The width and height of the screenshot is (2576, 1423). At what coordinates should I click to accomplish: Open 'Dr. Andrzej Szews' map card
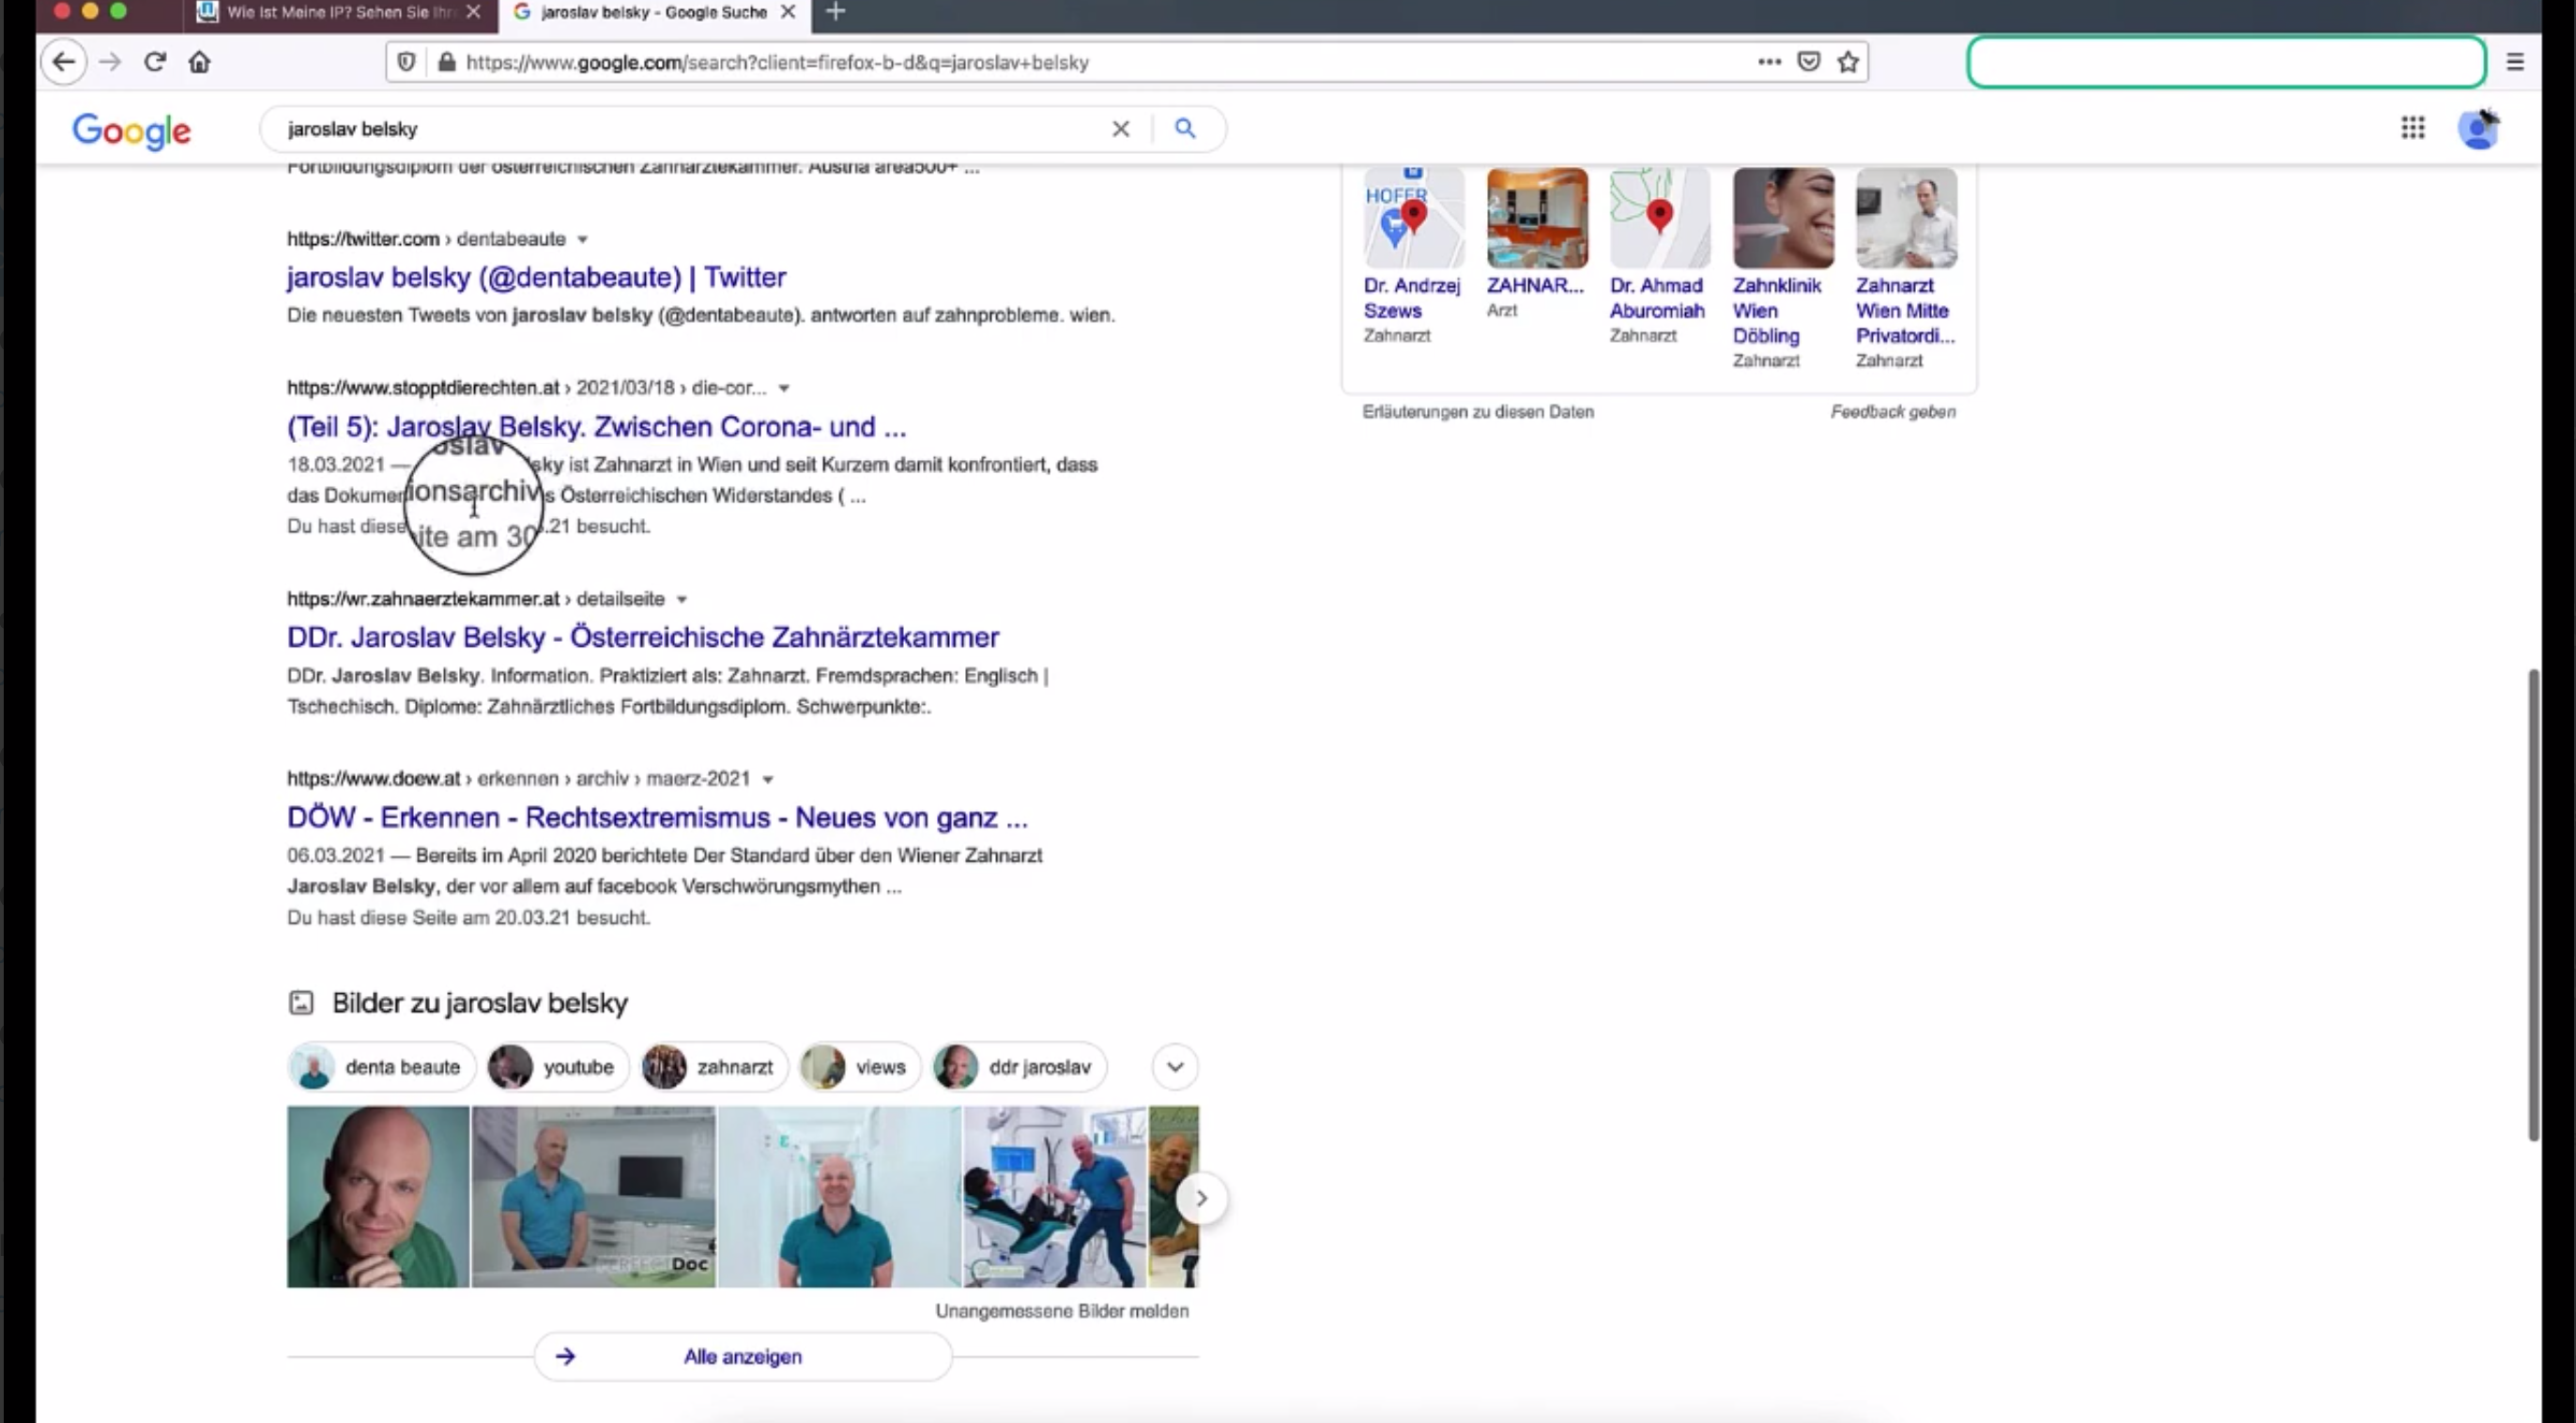coord(1414,257)
